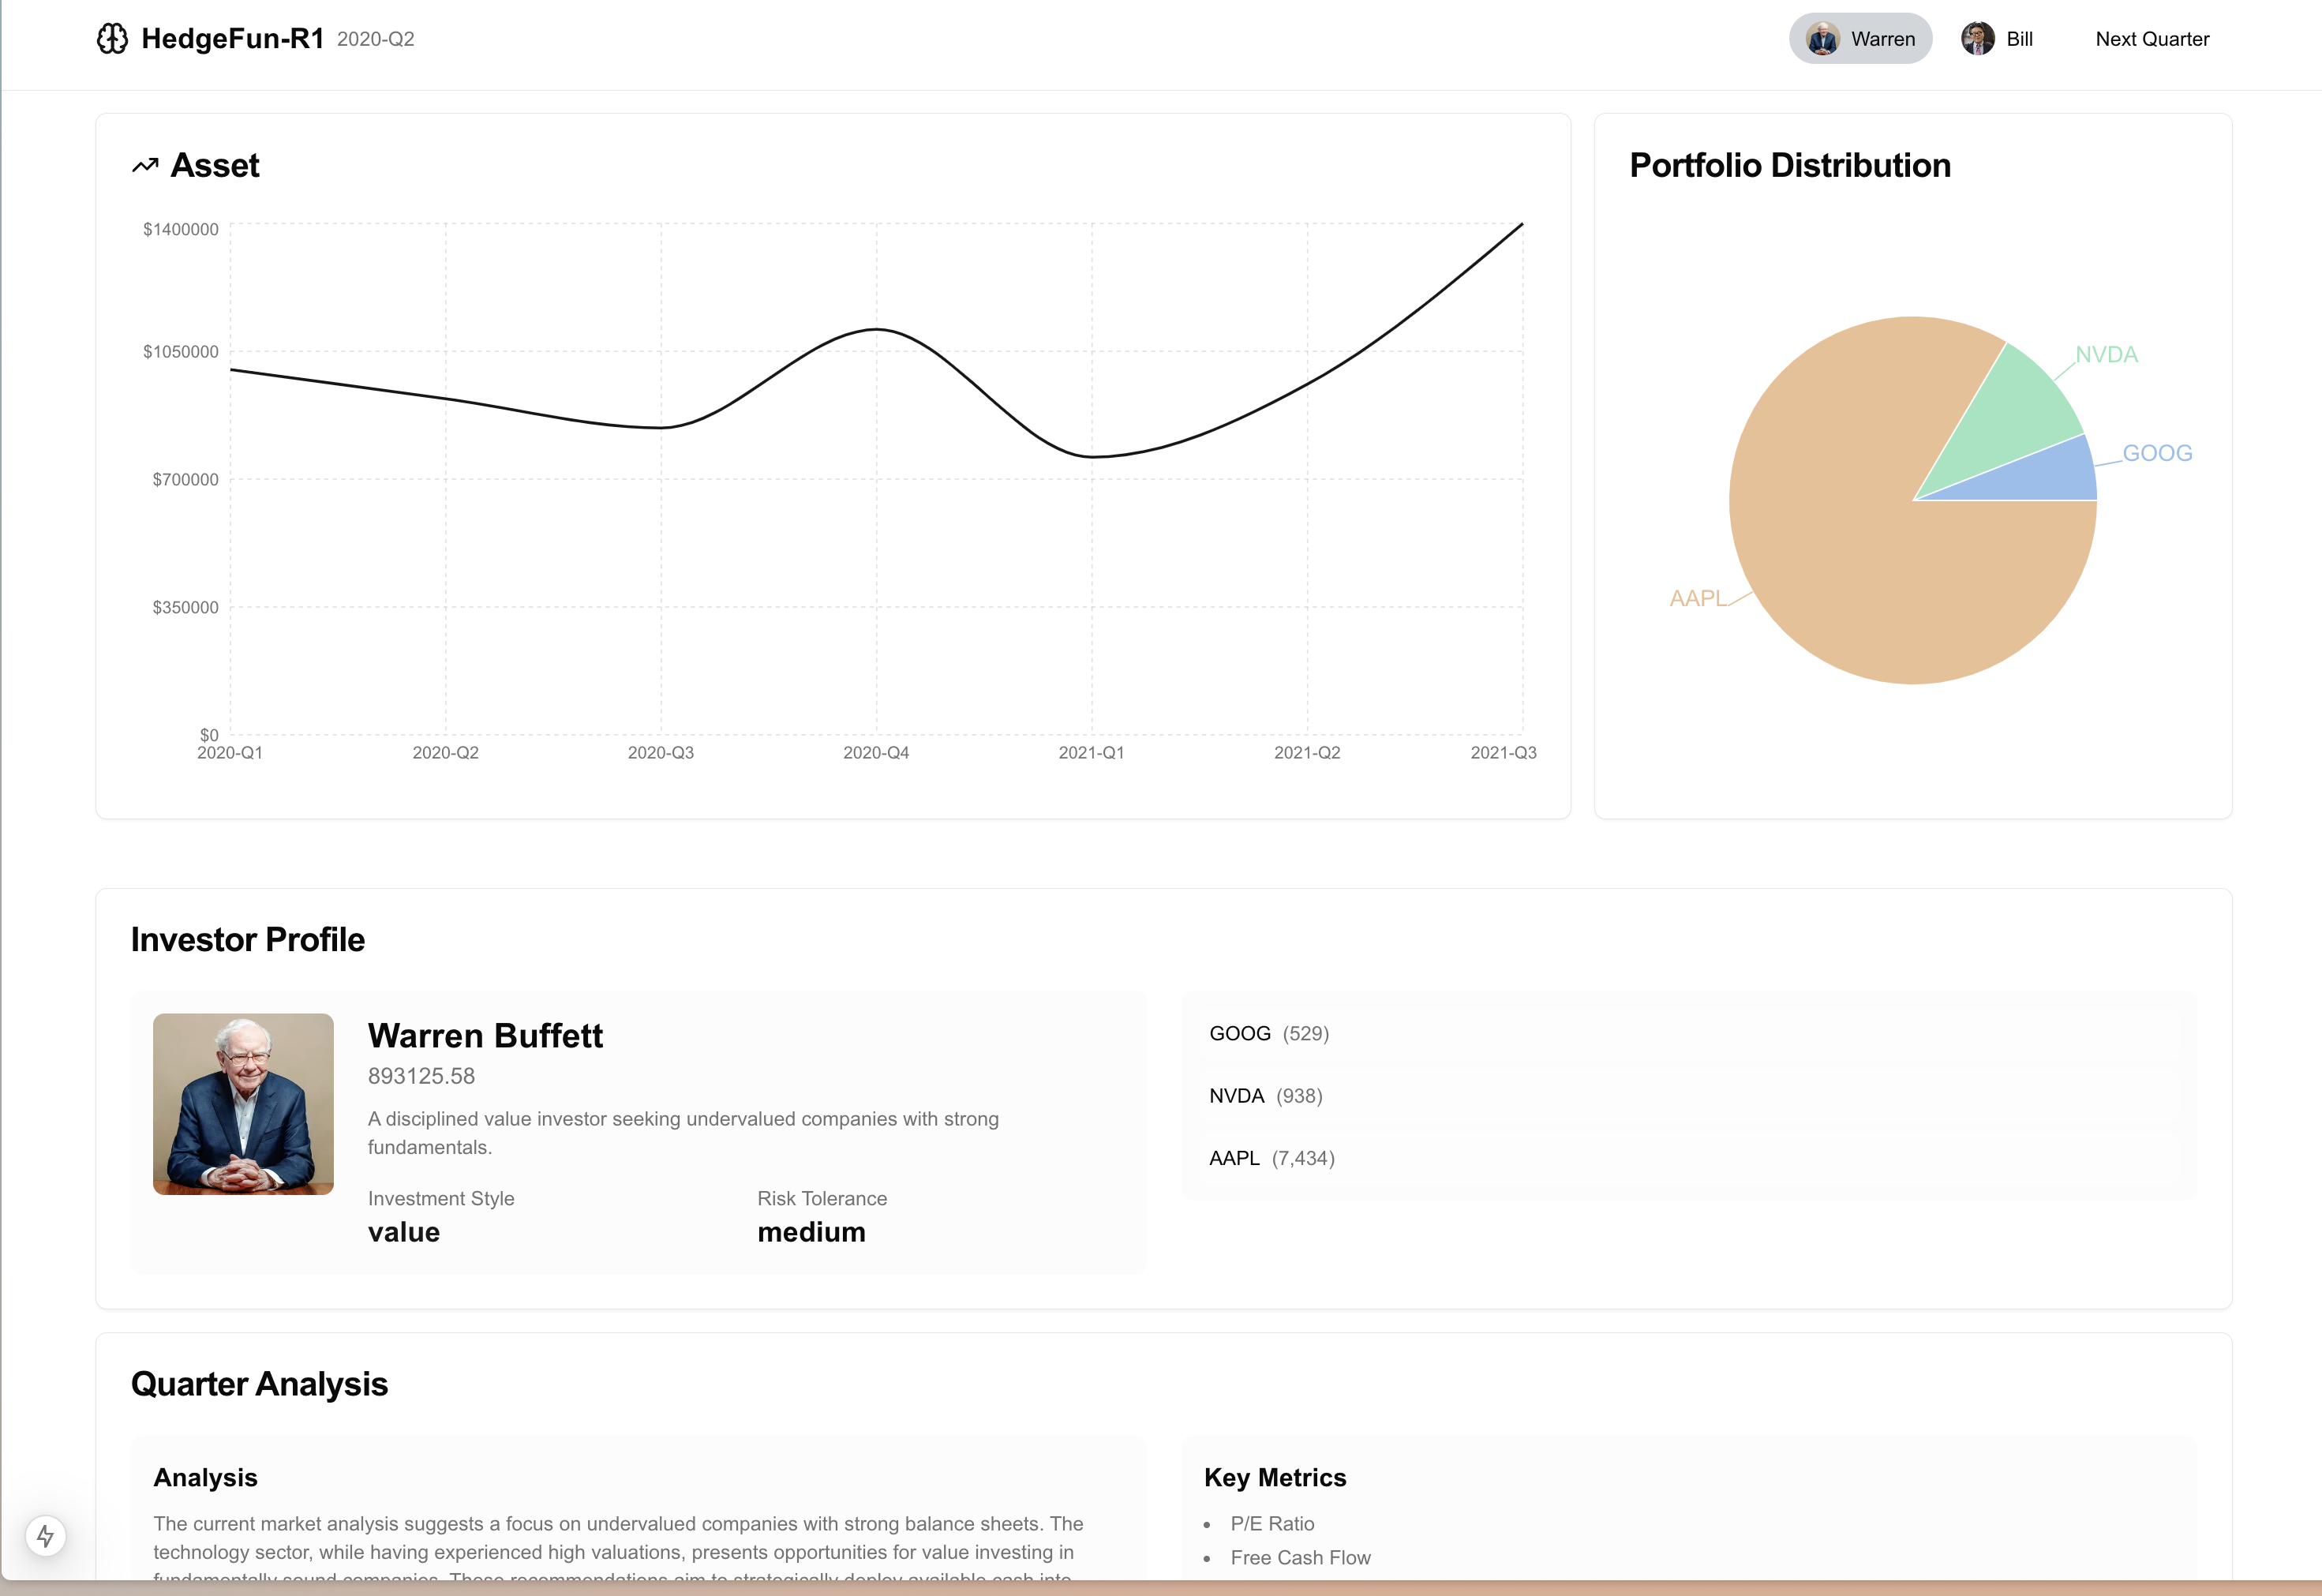Click the lightning bolt dev indicator
2322x1596 pixels.
(x=45, y=1535)
